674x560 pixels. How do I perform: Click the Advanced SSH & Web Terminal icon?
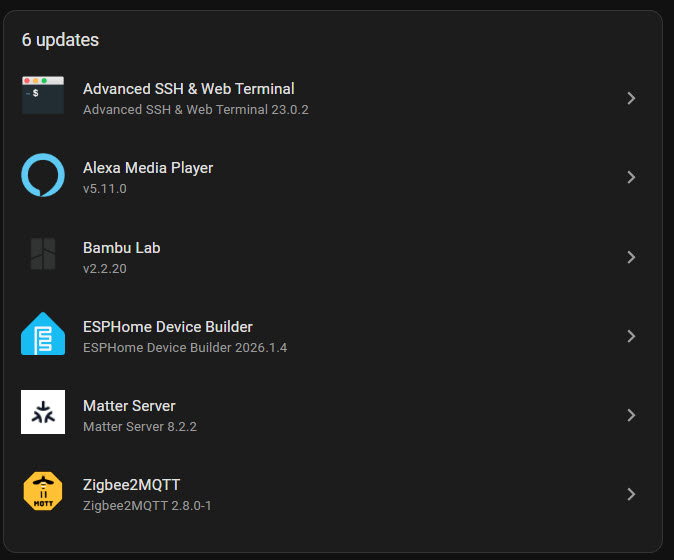click(x=43, y=95)
